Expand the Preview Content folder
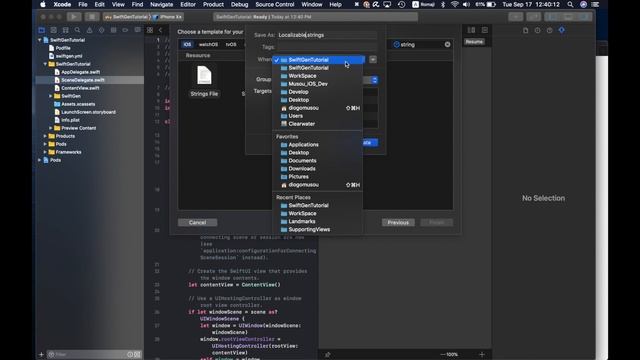The height and width of the screenshot is (360, 640). coord(51,128)
